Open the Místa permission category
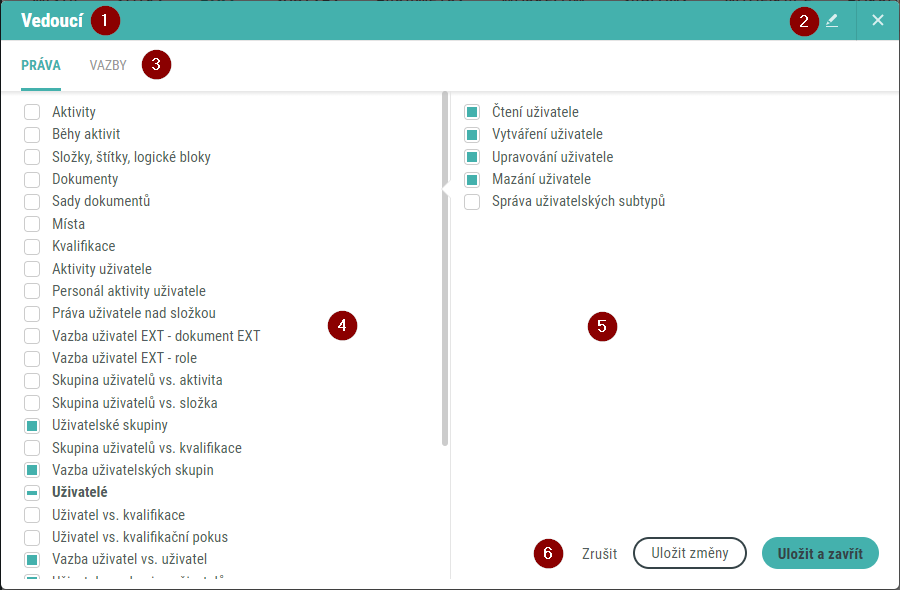Viewport: 900px width, 590px height. [69, 224]
